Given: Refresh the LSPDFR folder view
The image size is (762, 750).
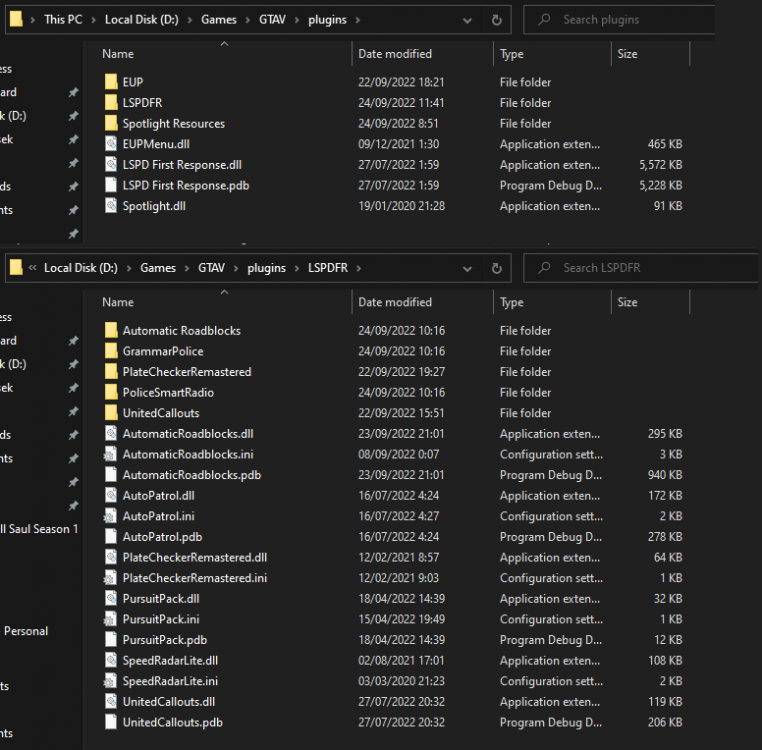Looking at the screenshot, I should pyautogui.click(x=496, y=268).
